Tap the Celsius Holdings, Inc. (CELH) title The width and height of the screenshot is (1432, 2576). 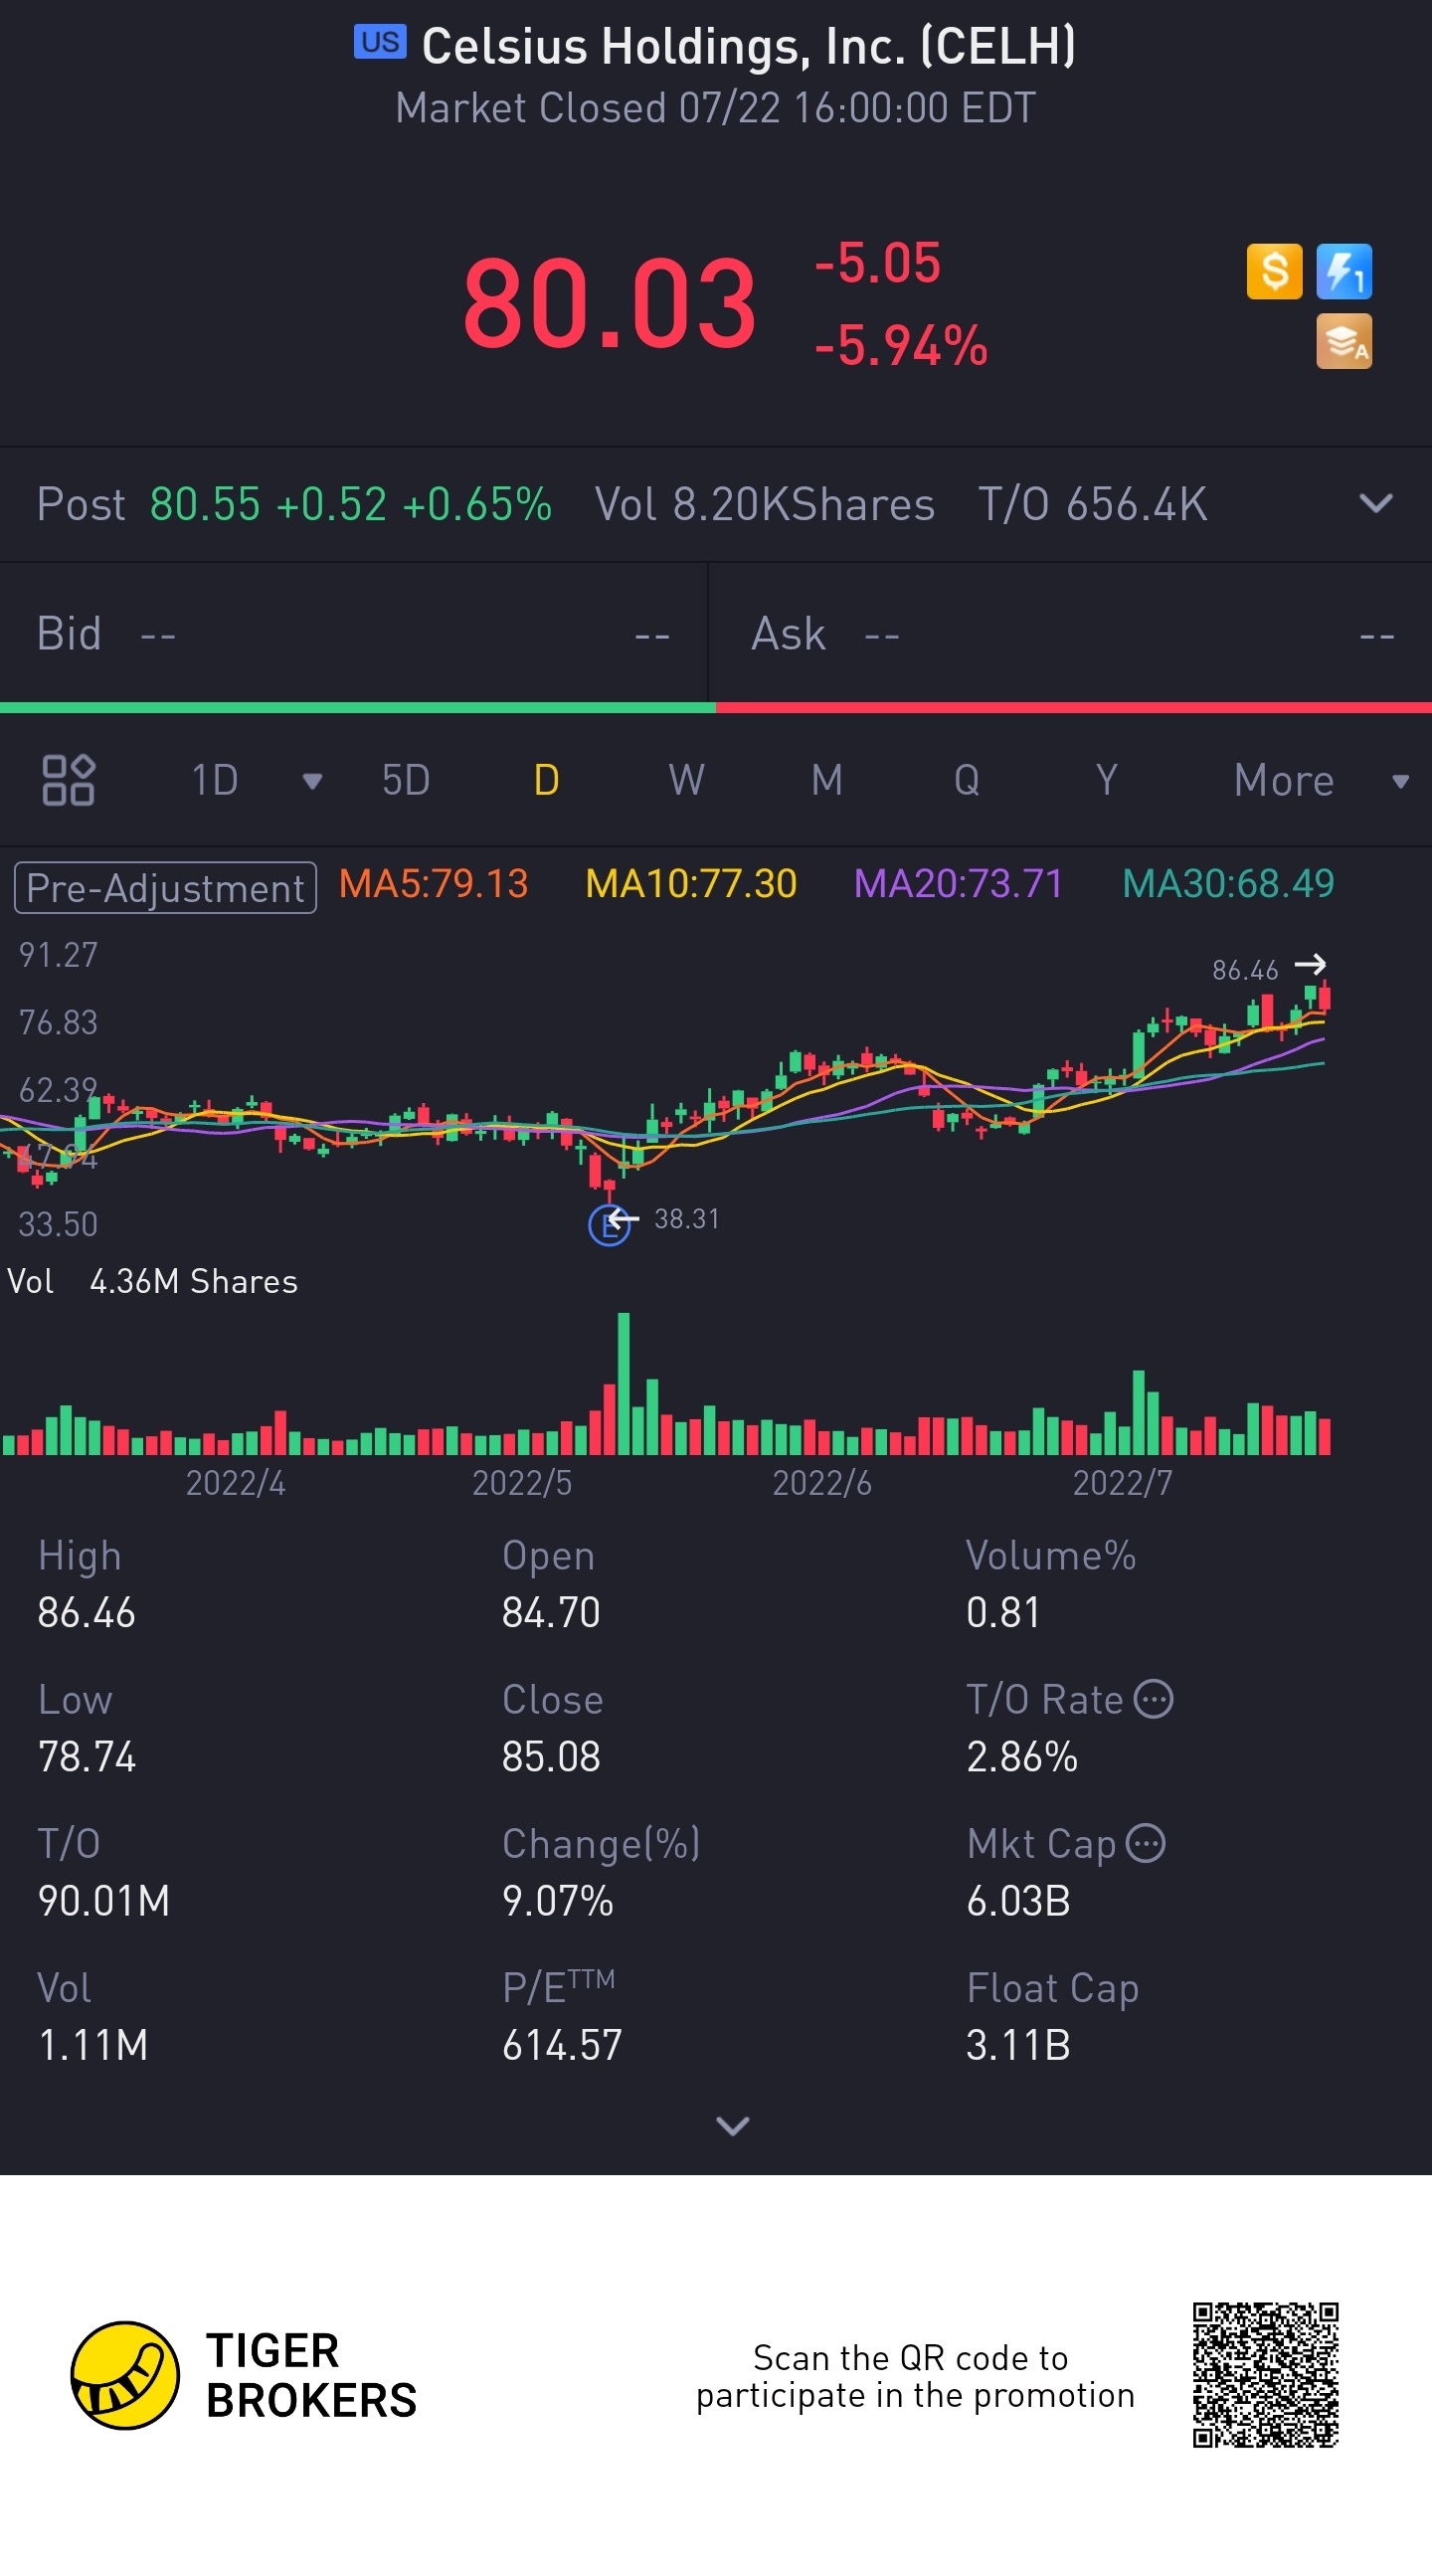[749, 46]
